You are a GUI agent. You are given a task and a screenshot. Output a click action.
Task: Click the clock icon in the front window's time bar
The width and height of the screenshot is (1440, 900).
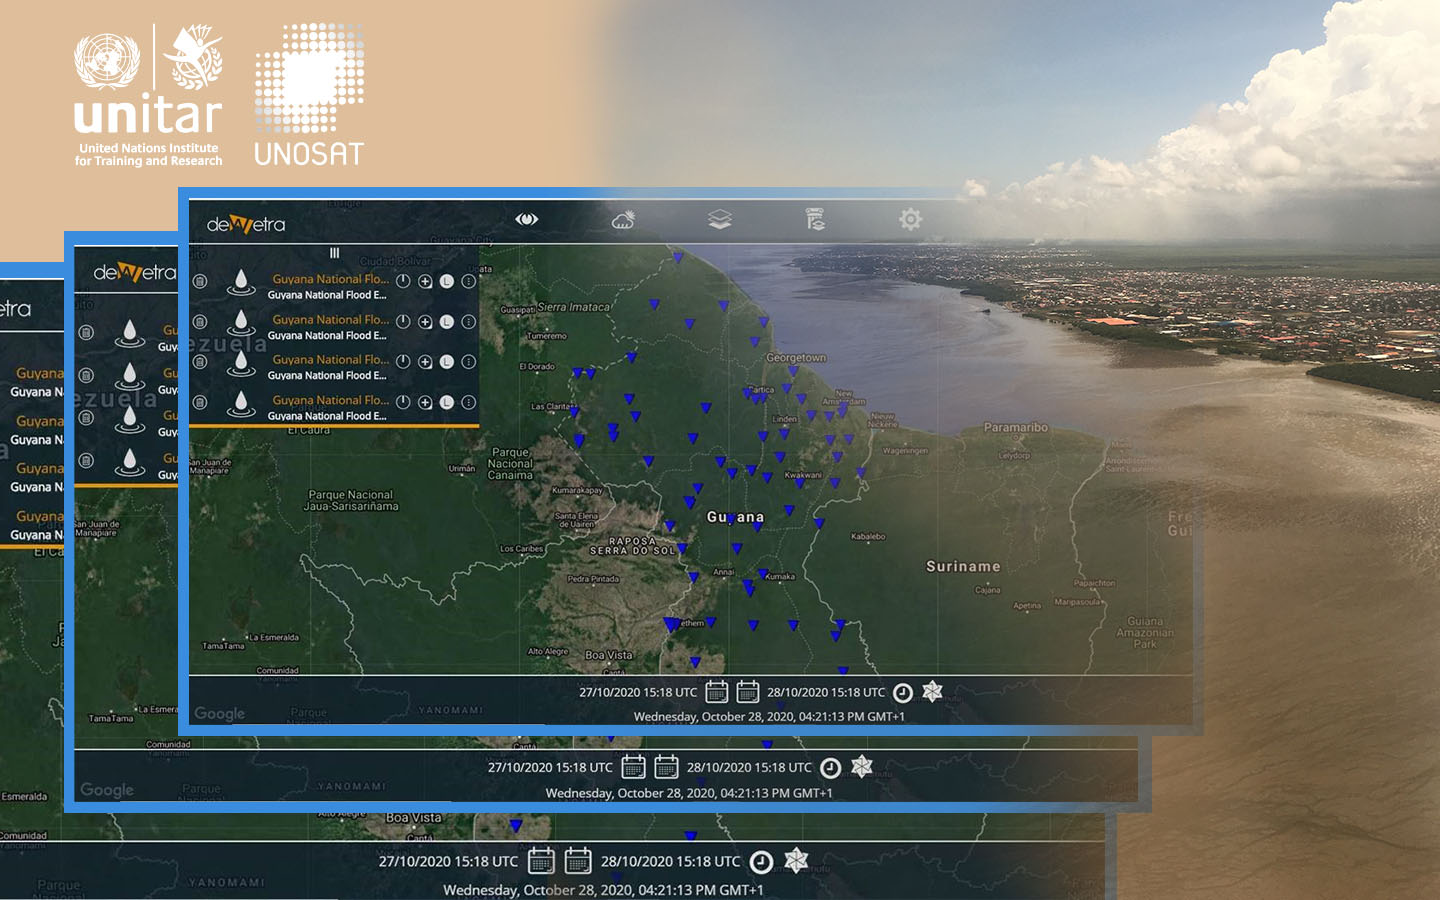(x=902, y=692)
